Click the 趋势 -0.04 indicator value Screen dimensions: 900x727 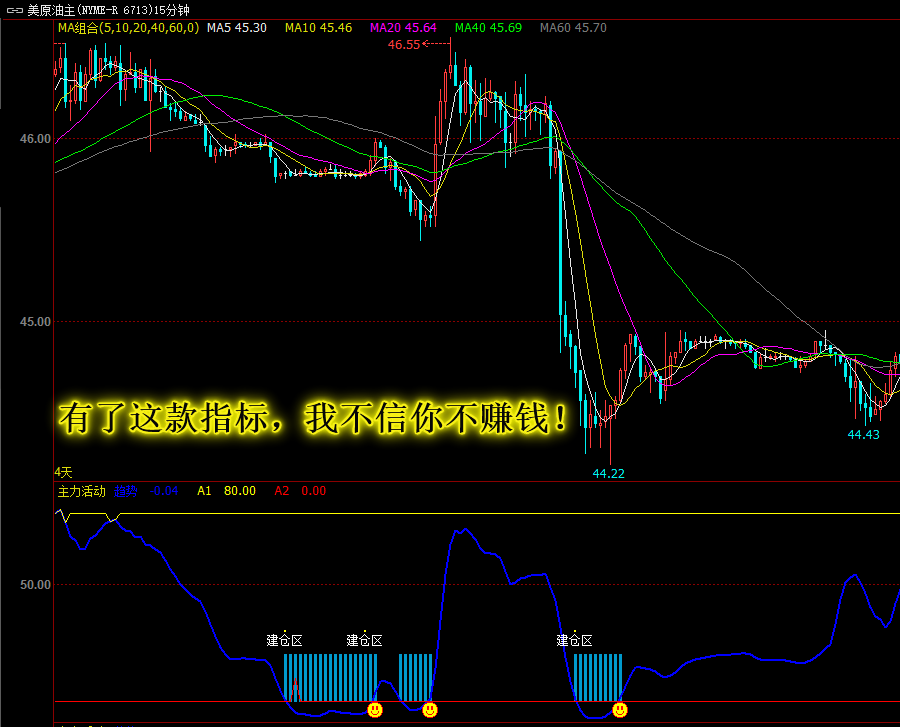[146, 491]
